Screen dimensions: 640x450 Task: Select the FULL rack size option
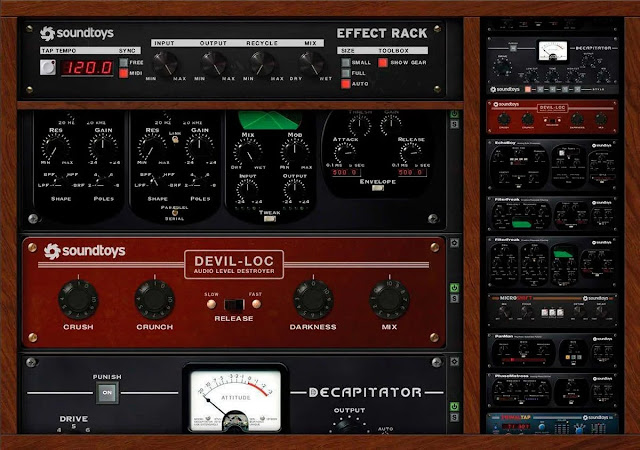click(346, 73)
